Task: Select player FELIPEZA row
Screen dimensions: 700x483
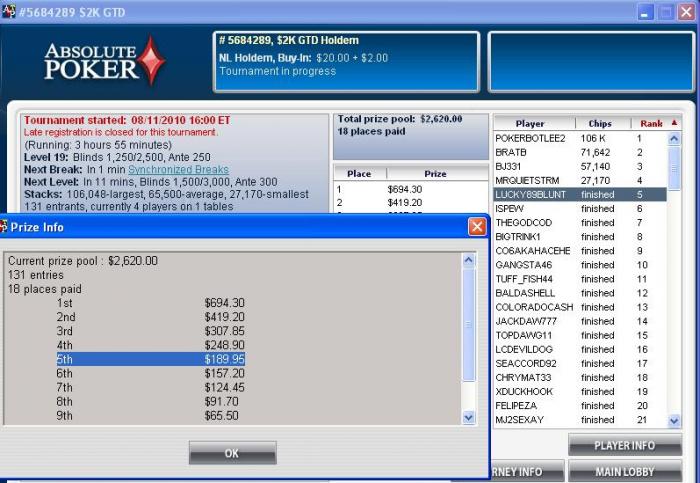Action: 580,405
